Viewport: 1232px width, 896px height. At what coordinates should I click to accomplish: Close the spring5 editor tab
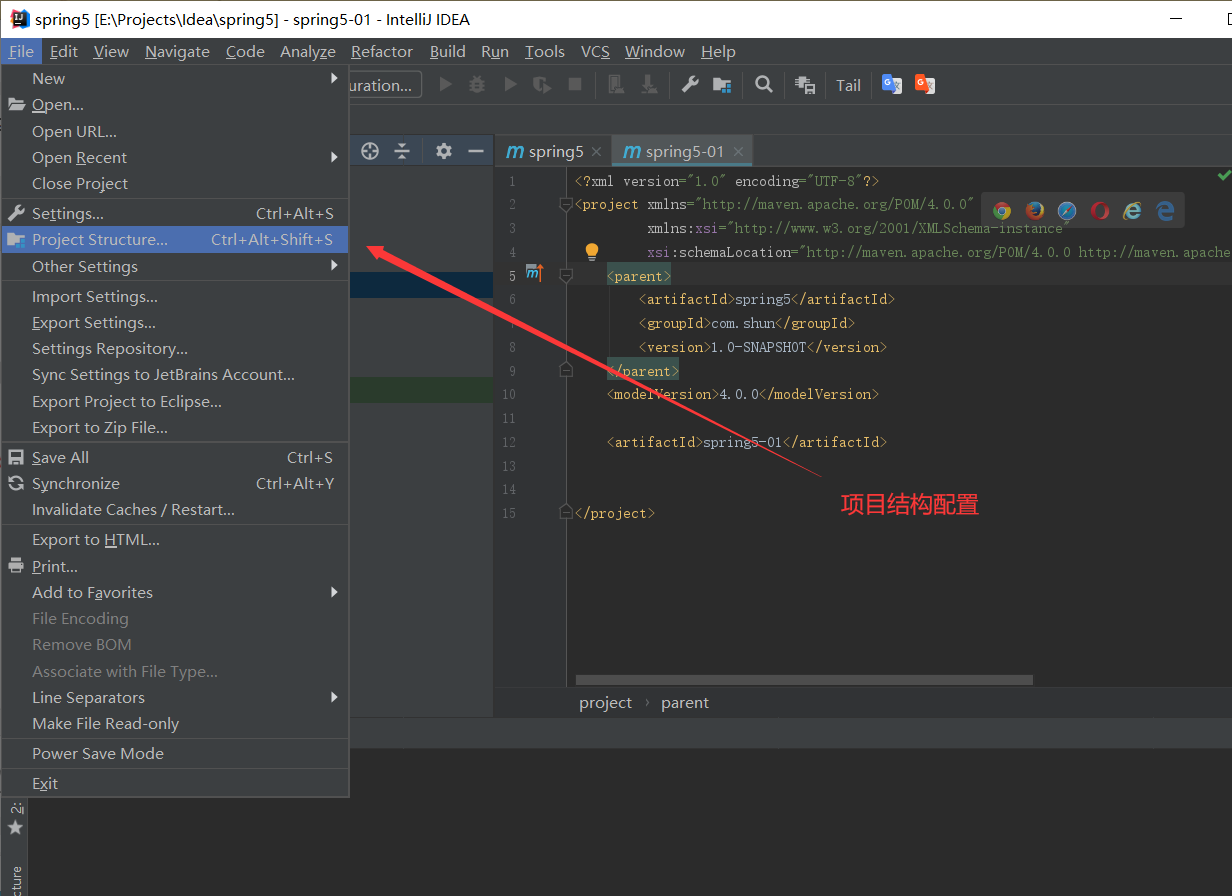596,152
